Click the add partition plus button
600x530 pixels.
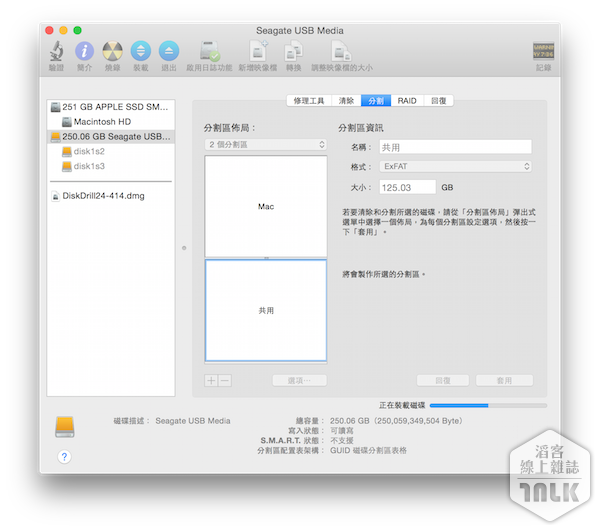click(211, 381)
